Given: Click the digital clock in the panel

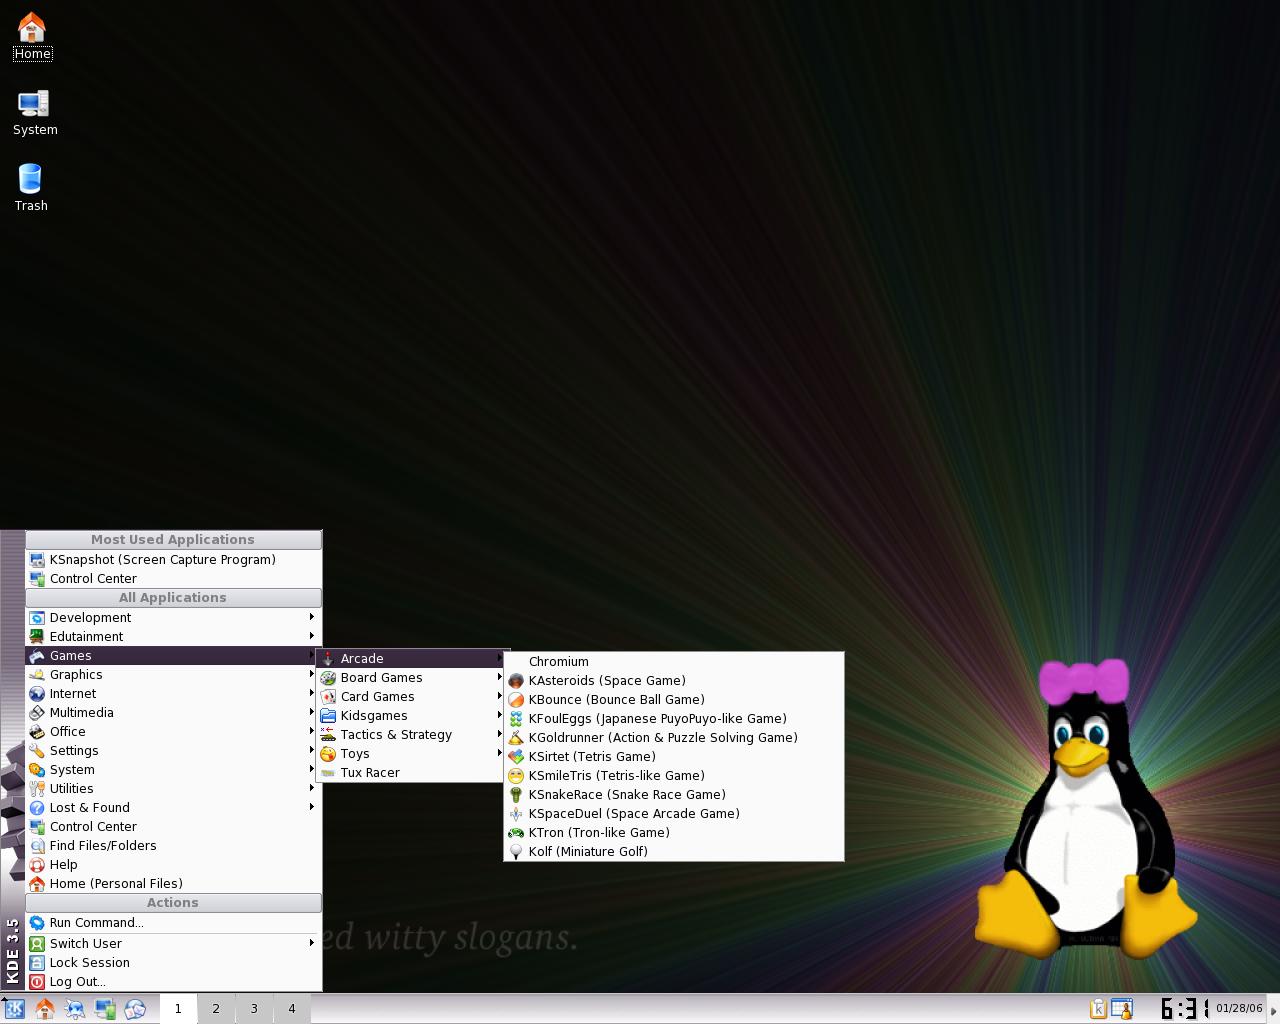Looking at the screenshot, I should [x=1185, y=1009].
